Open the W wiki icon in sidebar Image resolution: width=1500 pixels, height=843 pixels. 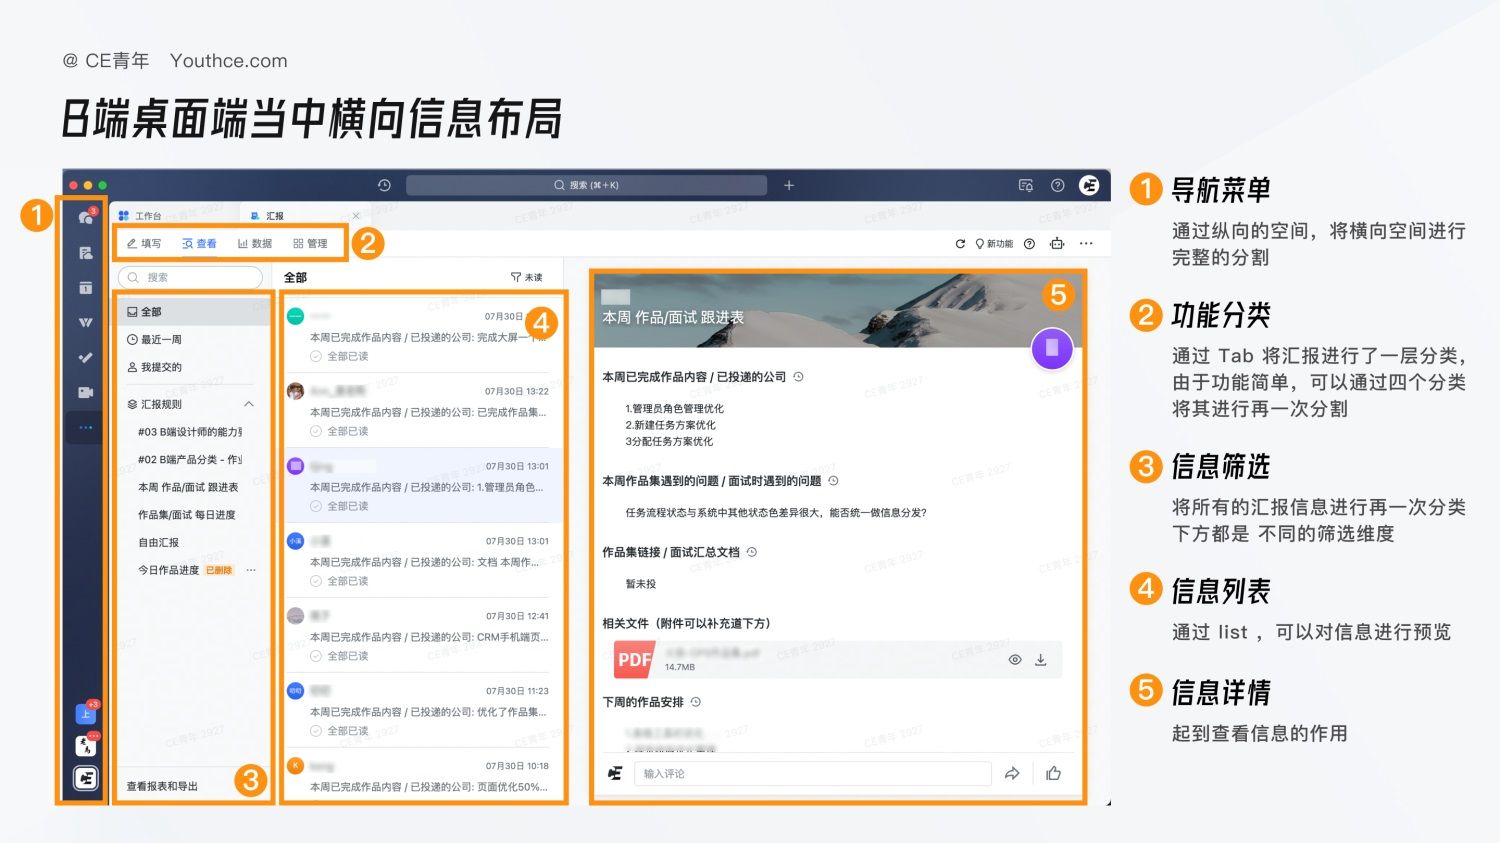point(86,323)
